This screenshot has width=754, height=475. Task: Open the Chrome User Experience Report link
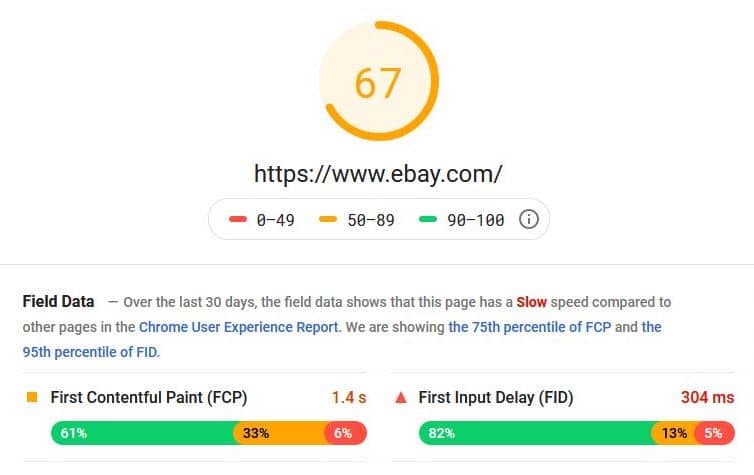point(239,327)
